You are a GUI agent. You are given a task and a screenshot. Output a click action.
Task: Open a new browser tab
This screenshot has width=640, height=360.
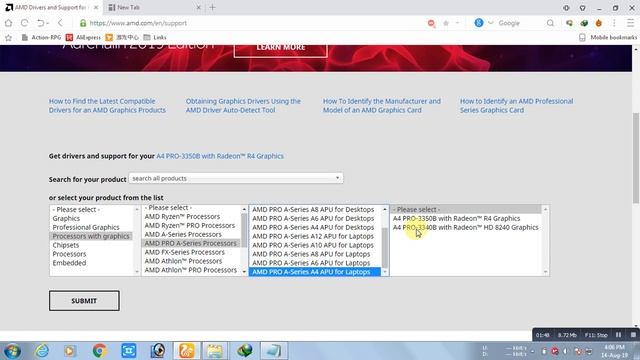[x=212, y=7]
